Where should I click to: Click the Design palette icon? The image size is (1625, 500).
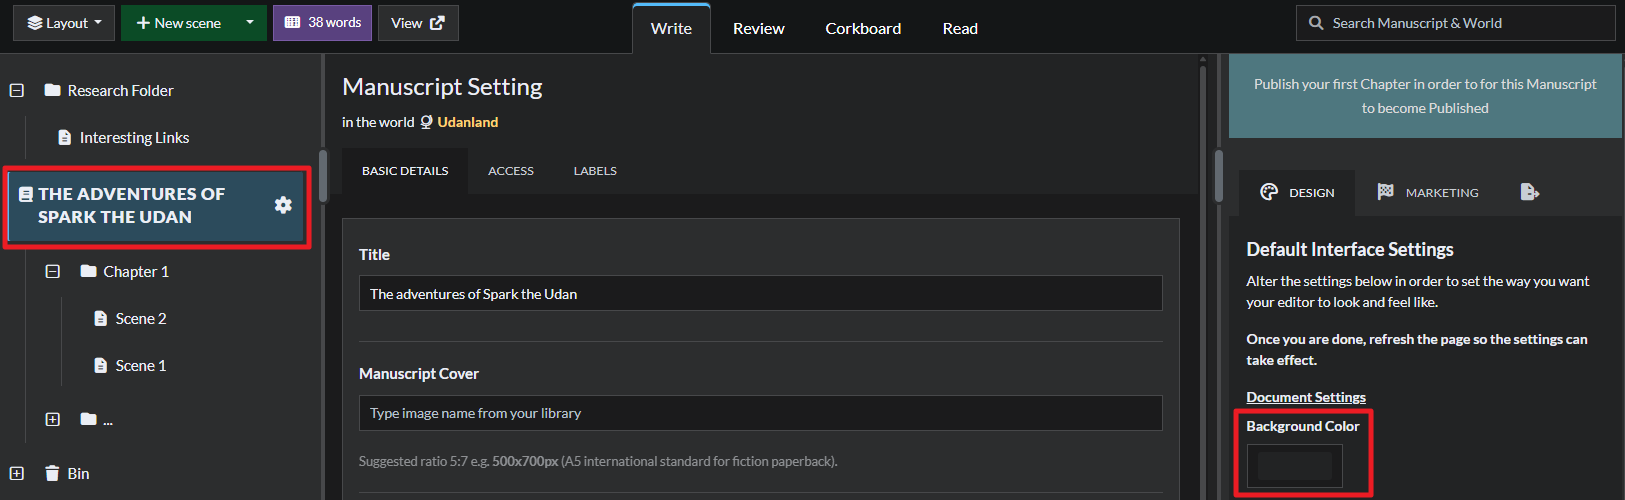click(x=1269, y=192)
